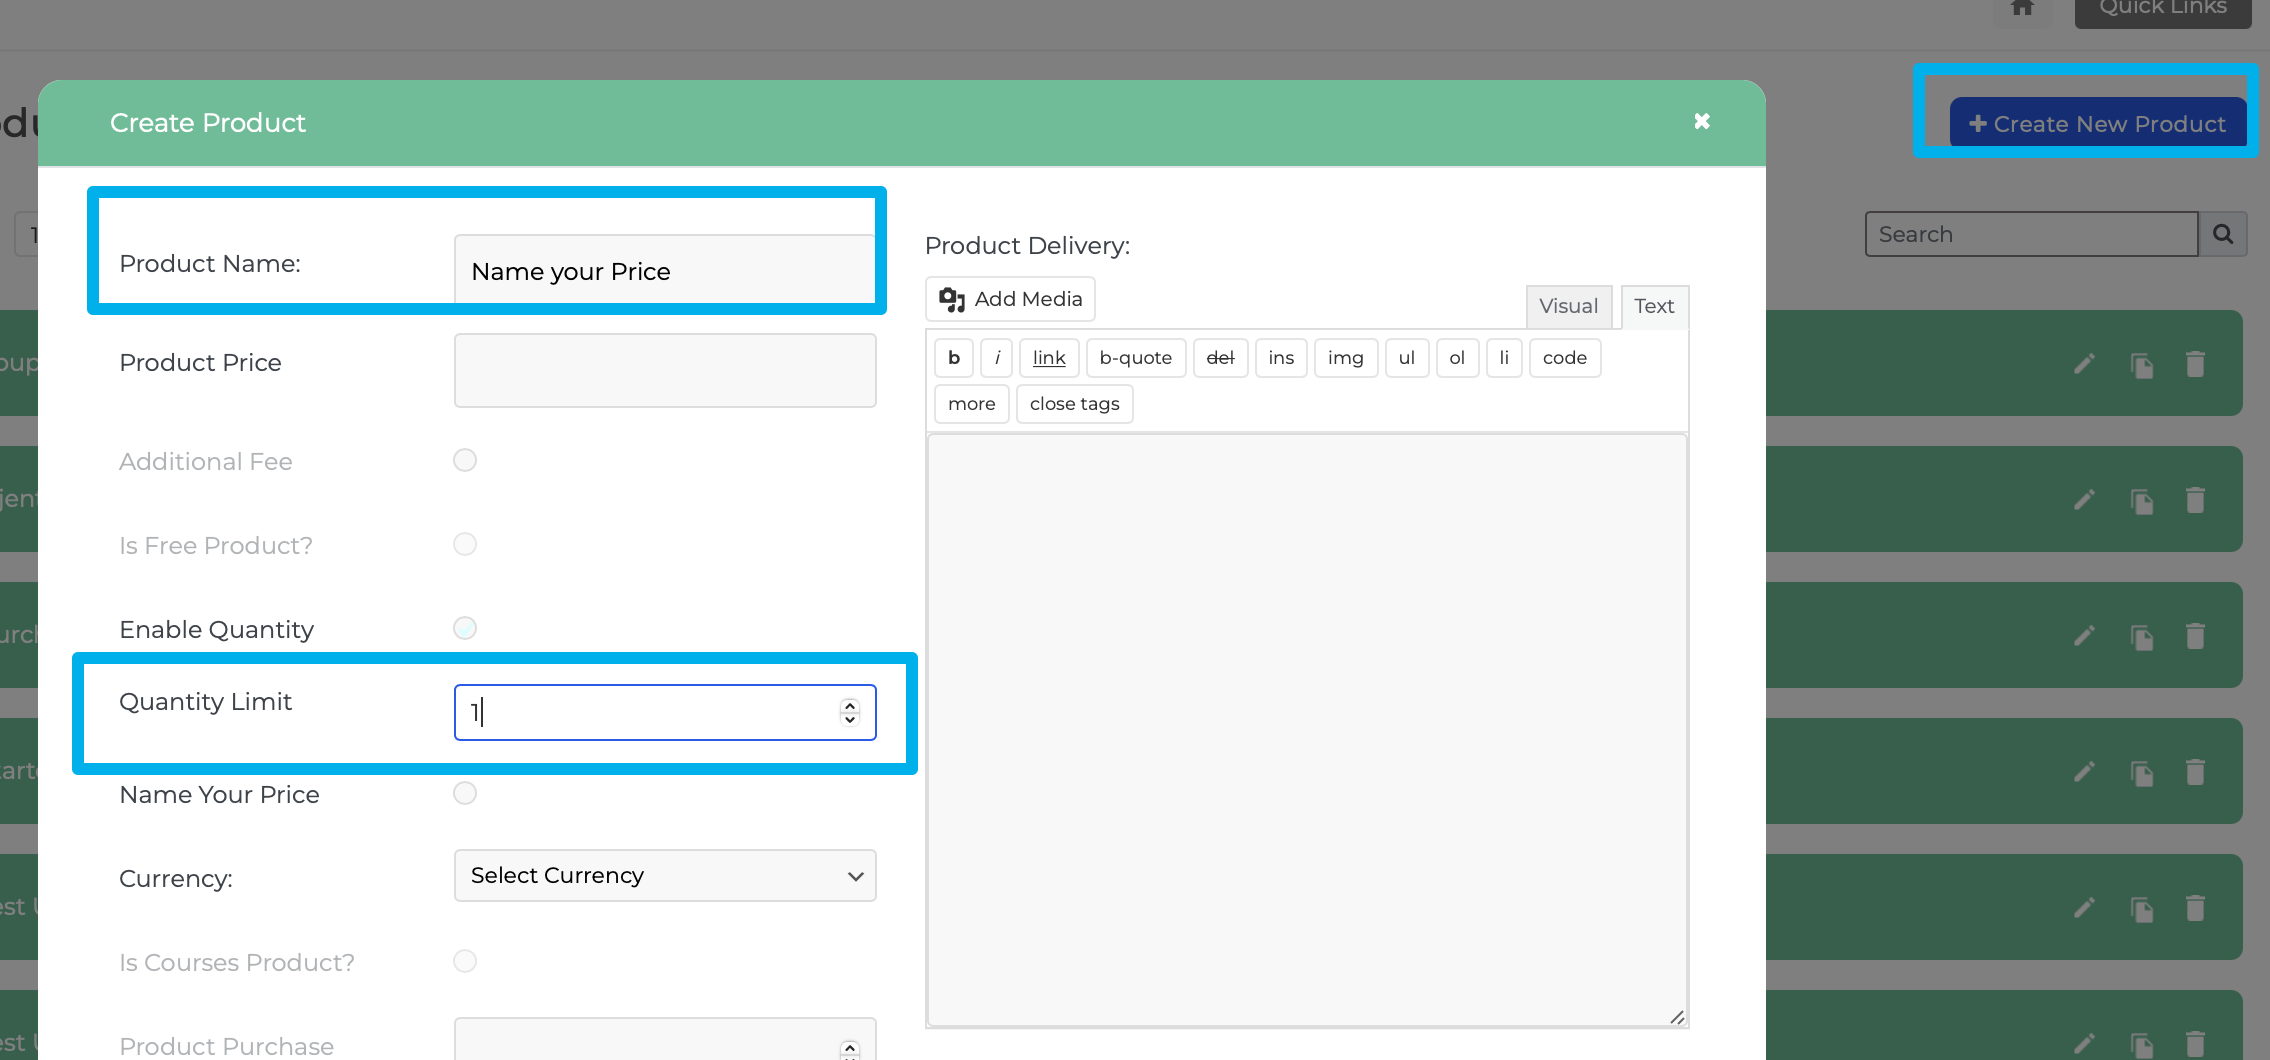Insert a link using the link quicktag
The width and height of the screenshot is (2270, 1060).
click(x=1049, y=358)
